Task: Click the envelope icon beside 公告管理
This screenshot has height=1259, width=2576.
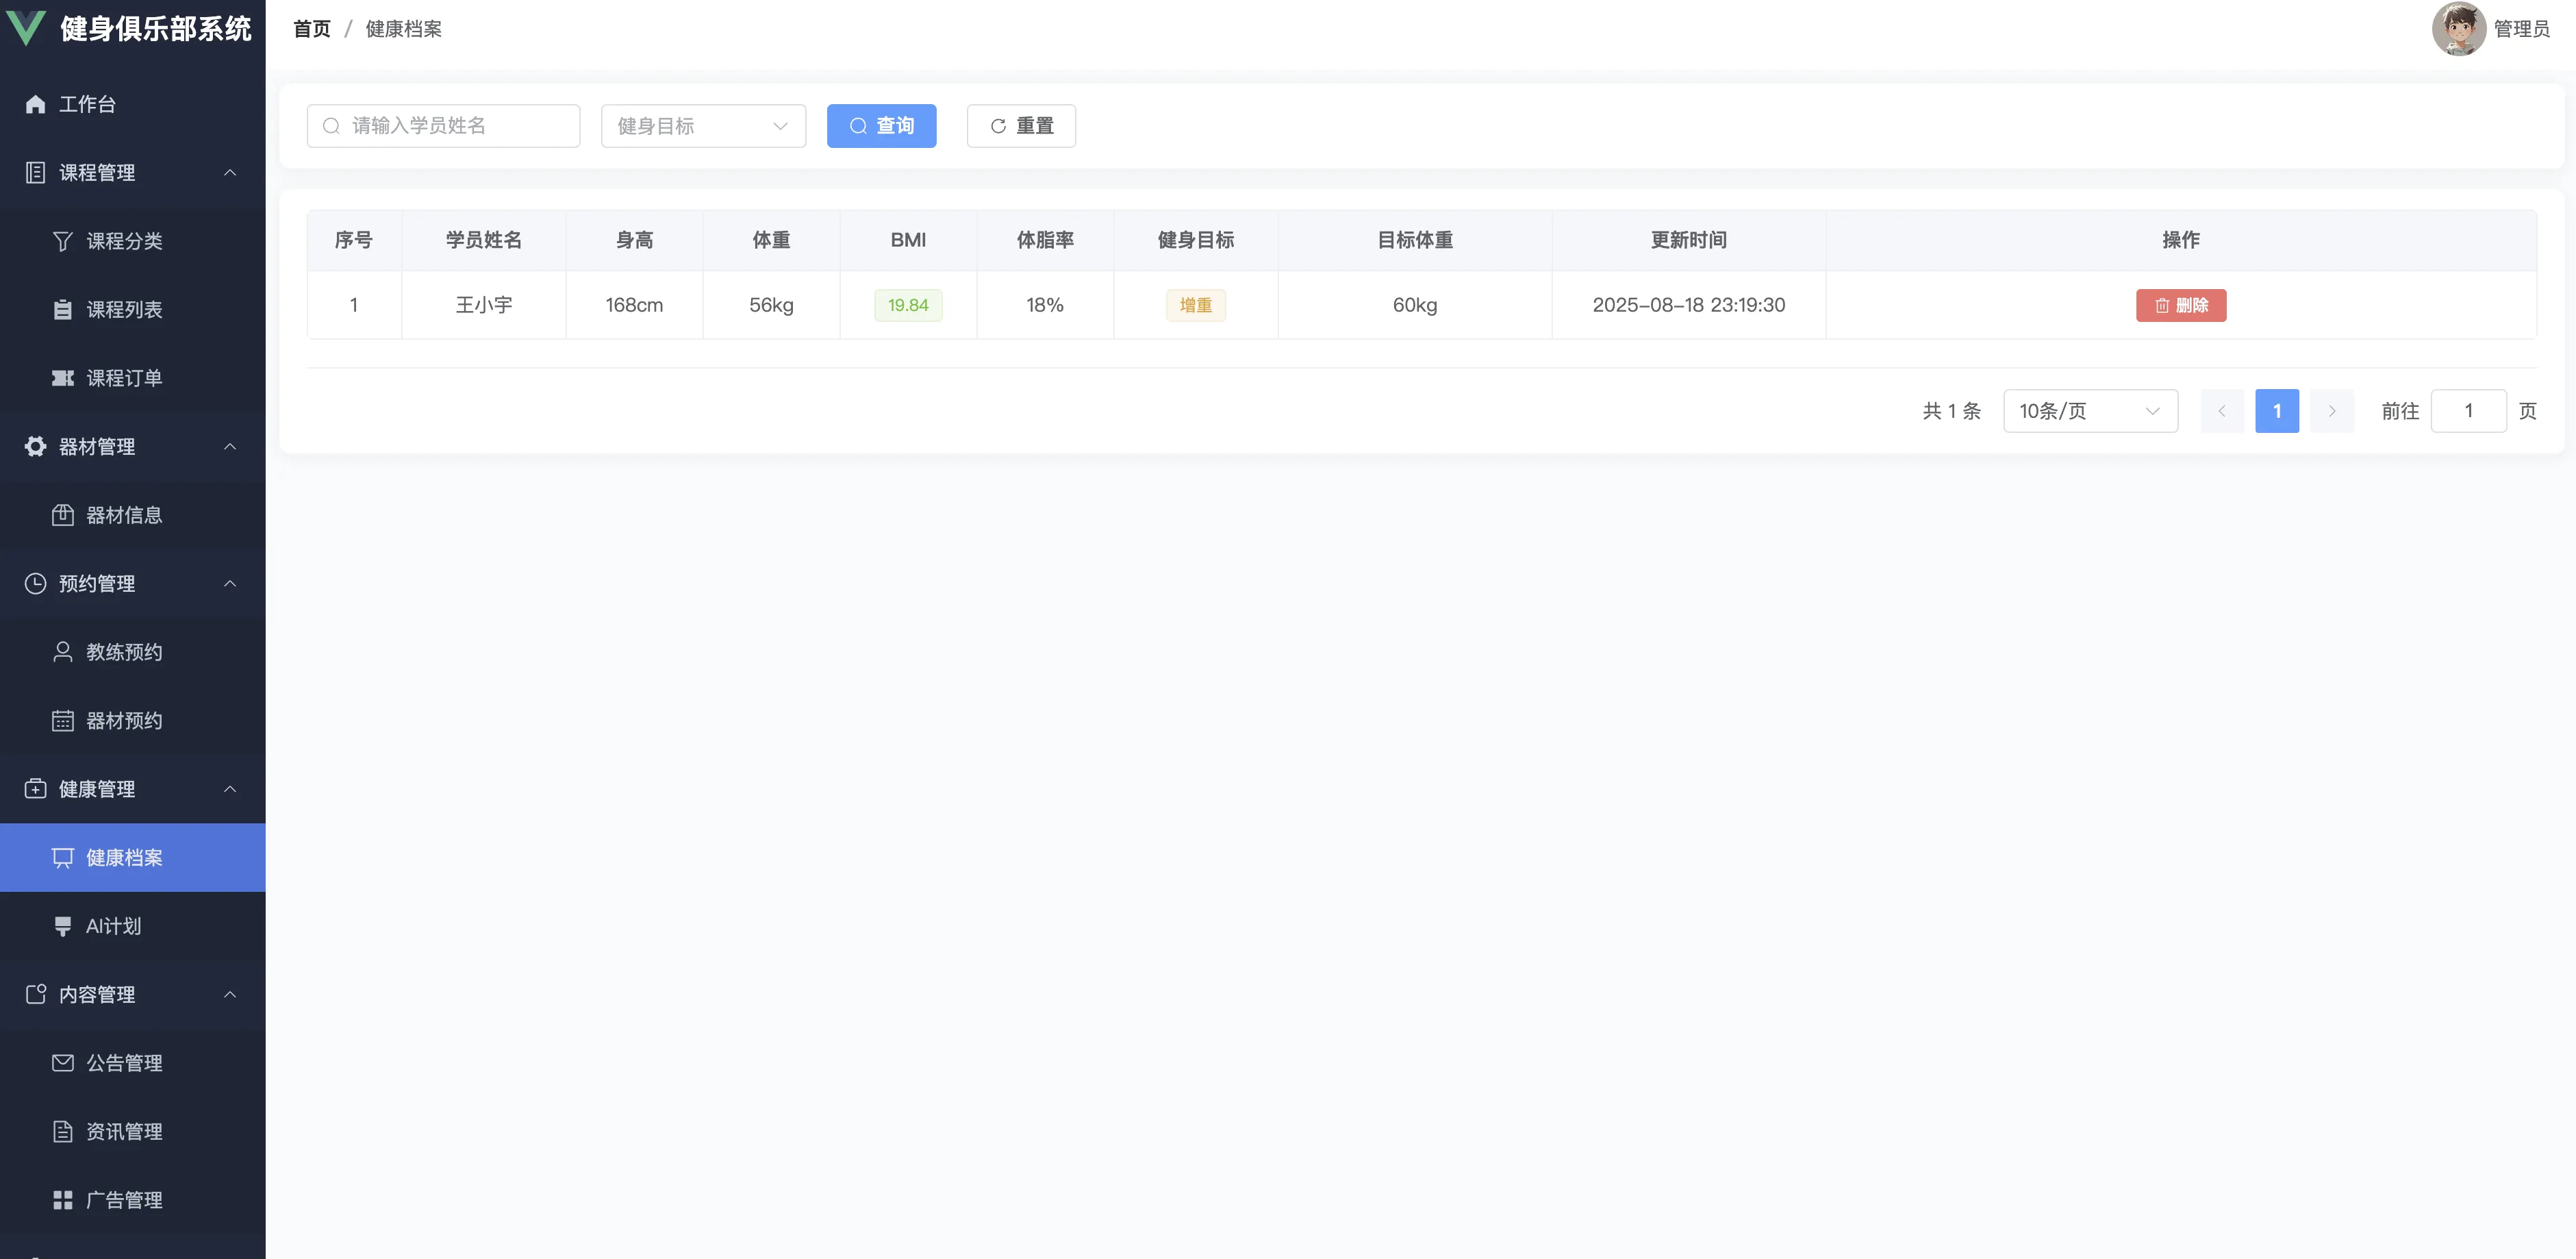Action: [63, 1063]
